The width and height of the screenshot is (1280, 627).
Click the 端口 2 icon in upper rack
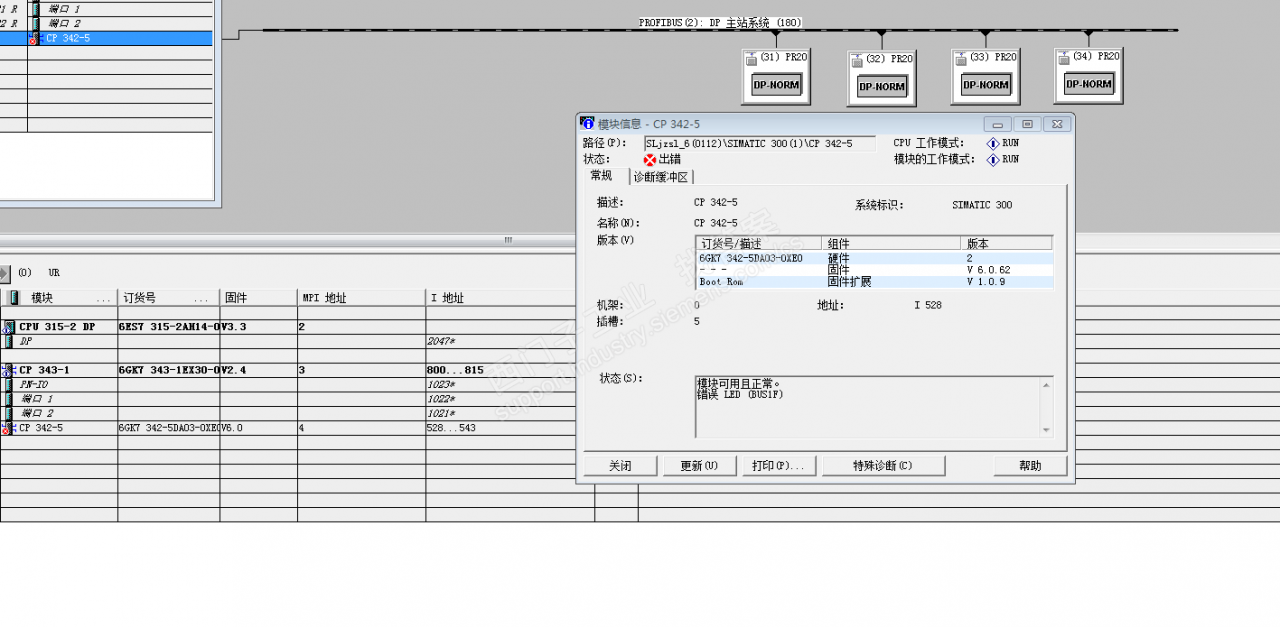point(37,23)
